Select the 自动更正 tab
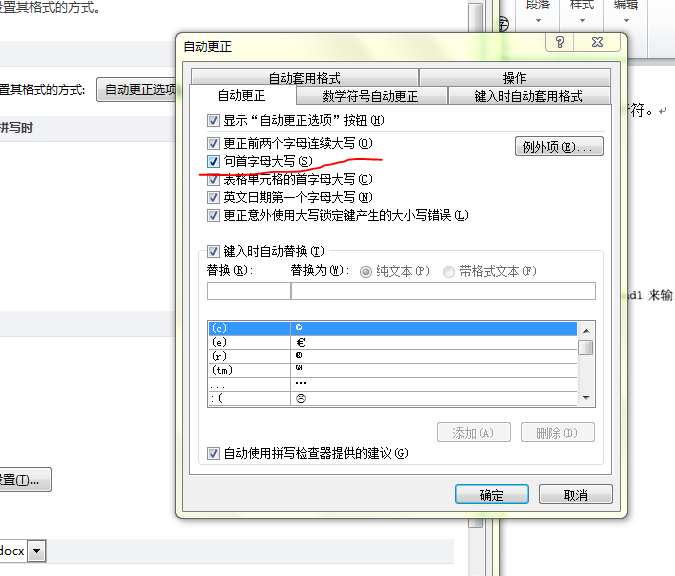This screenshot has height=576, width=675. 242,95
